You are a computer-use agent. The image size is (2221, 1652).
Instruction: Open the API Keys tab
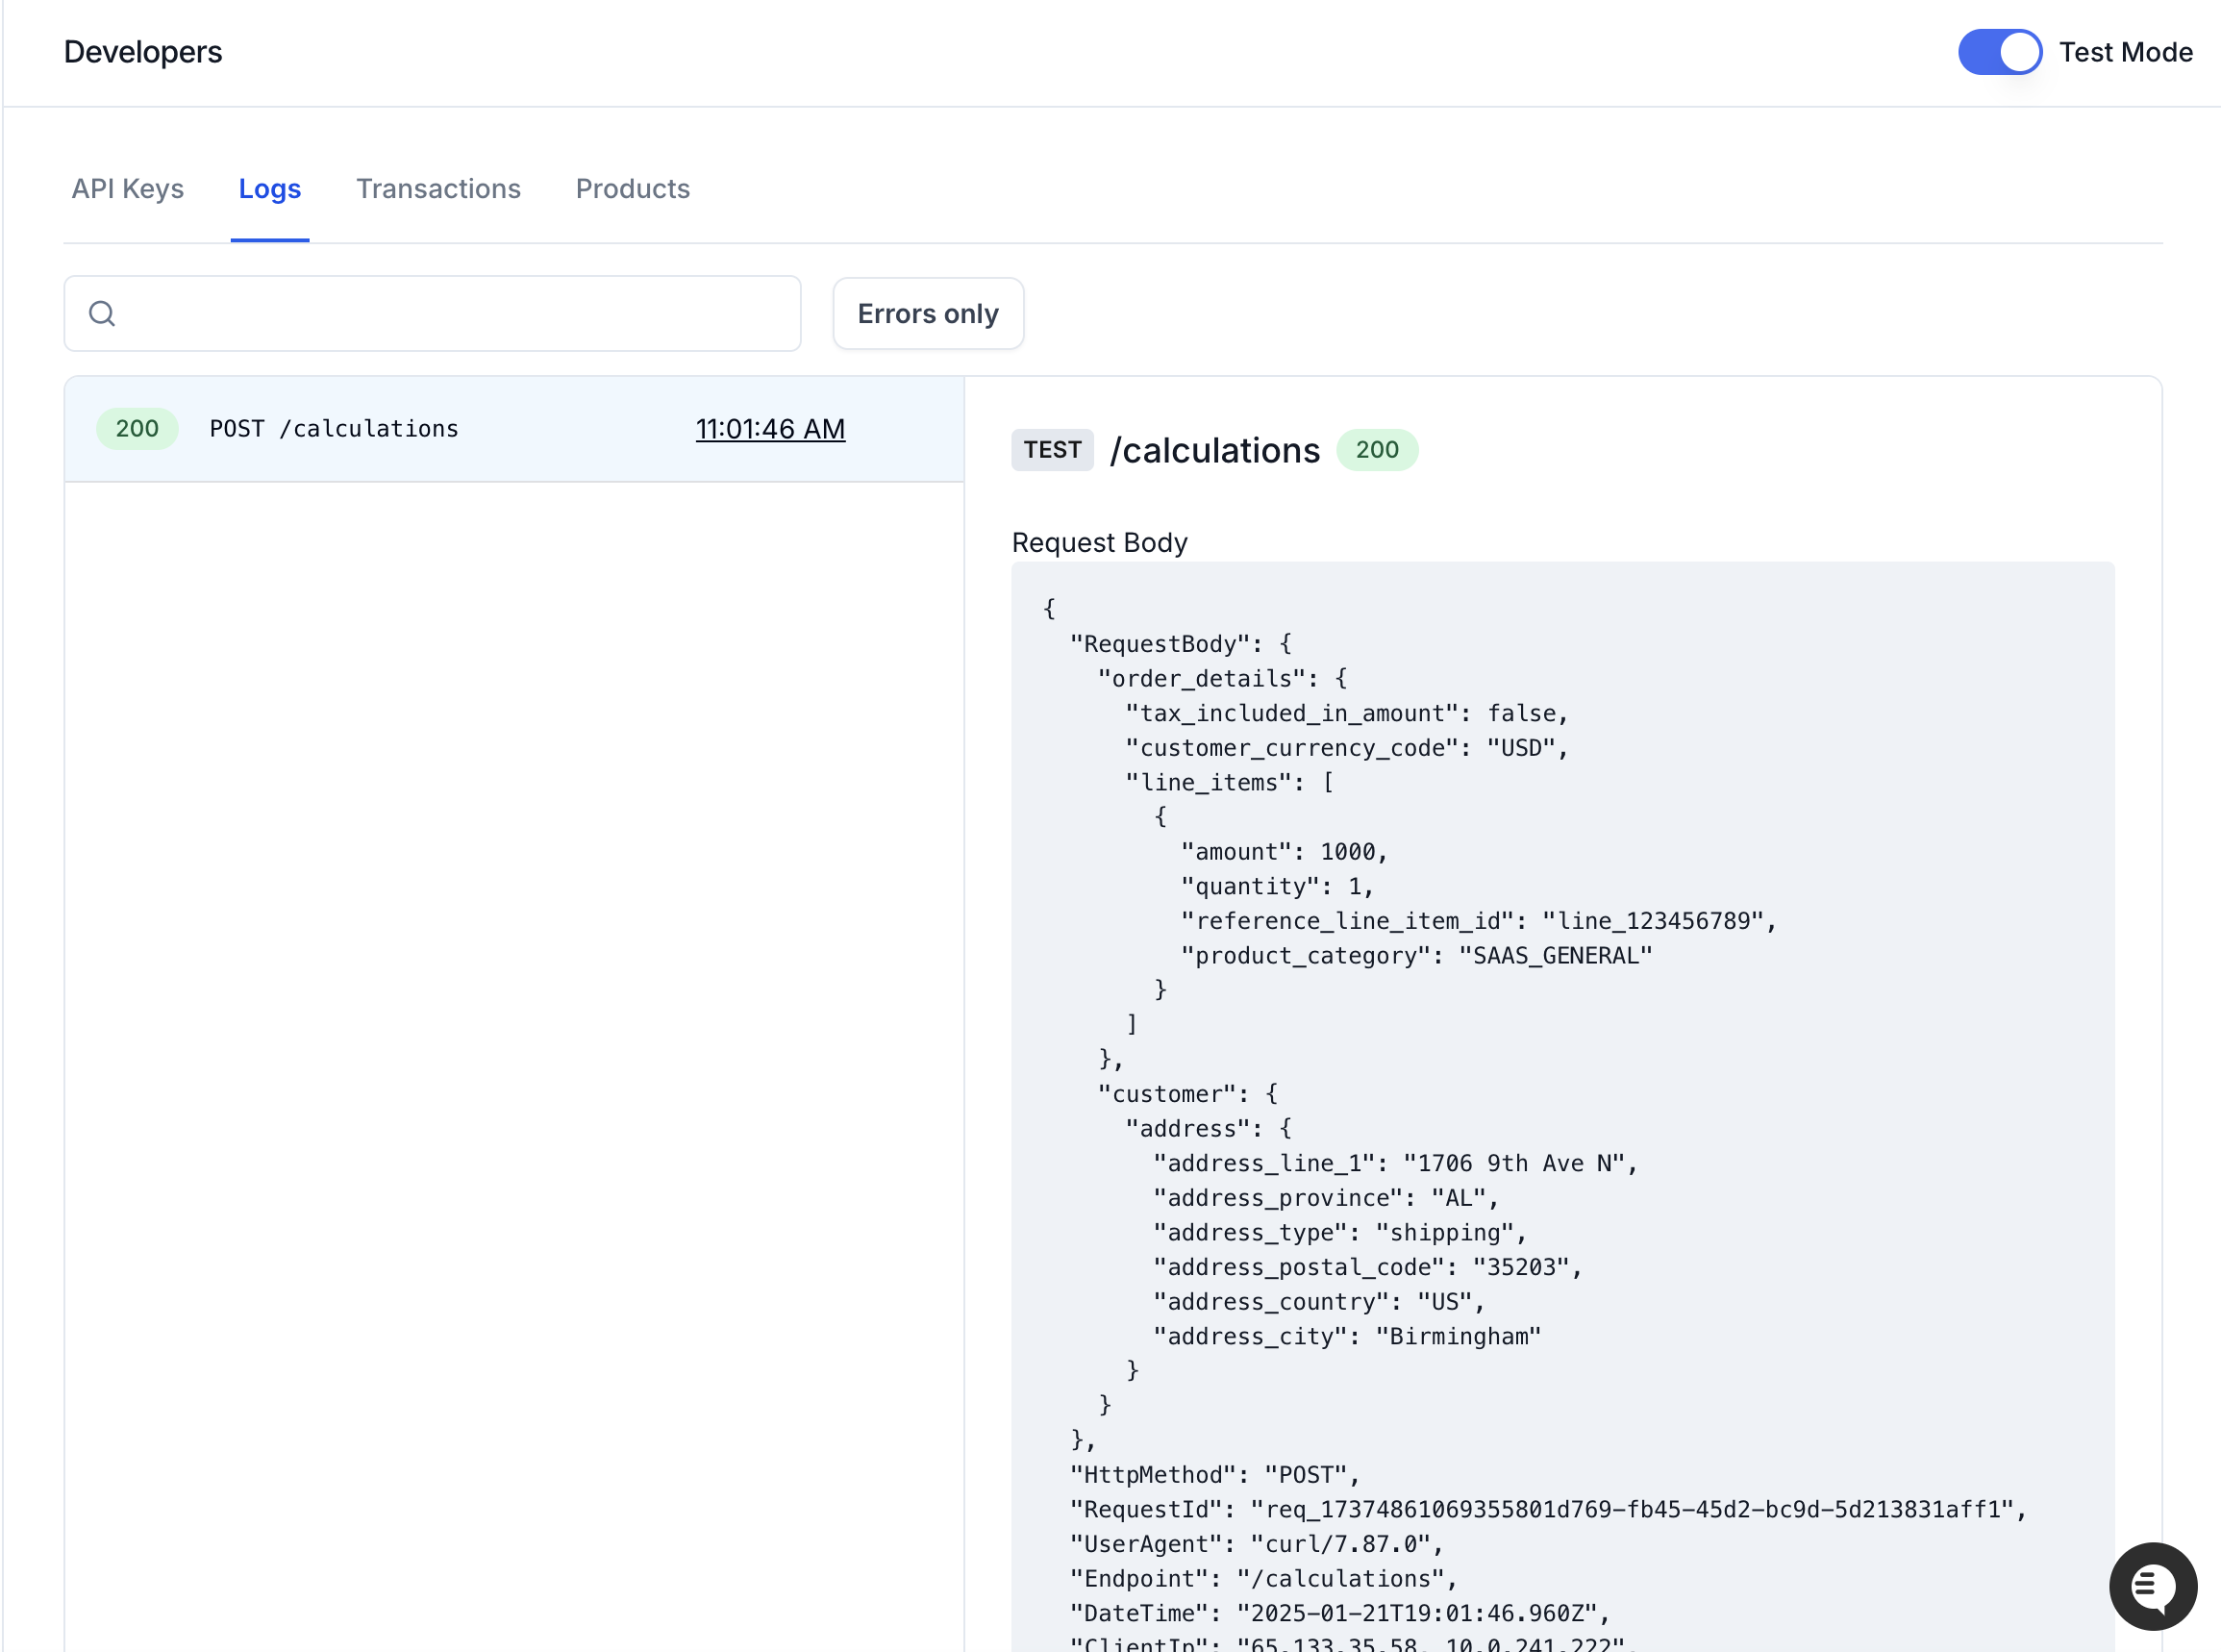(x=128, y=189)
